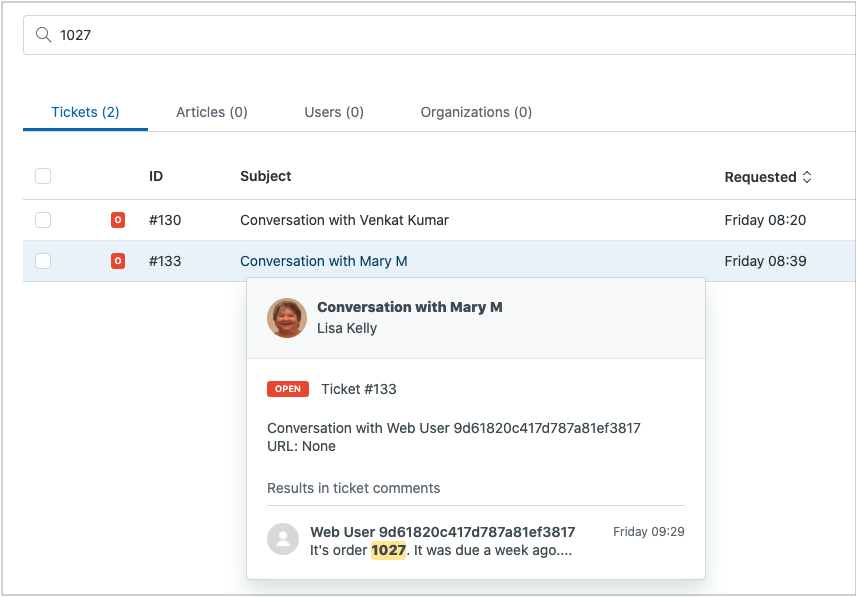Sort by the Requested column arrows

tap(807, 177)
